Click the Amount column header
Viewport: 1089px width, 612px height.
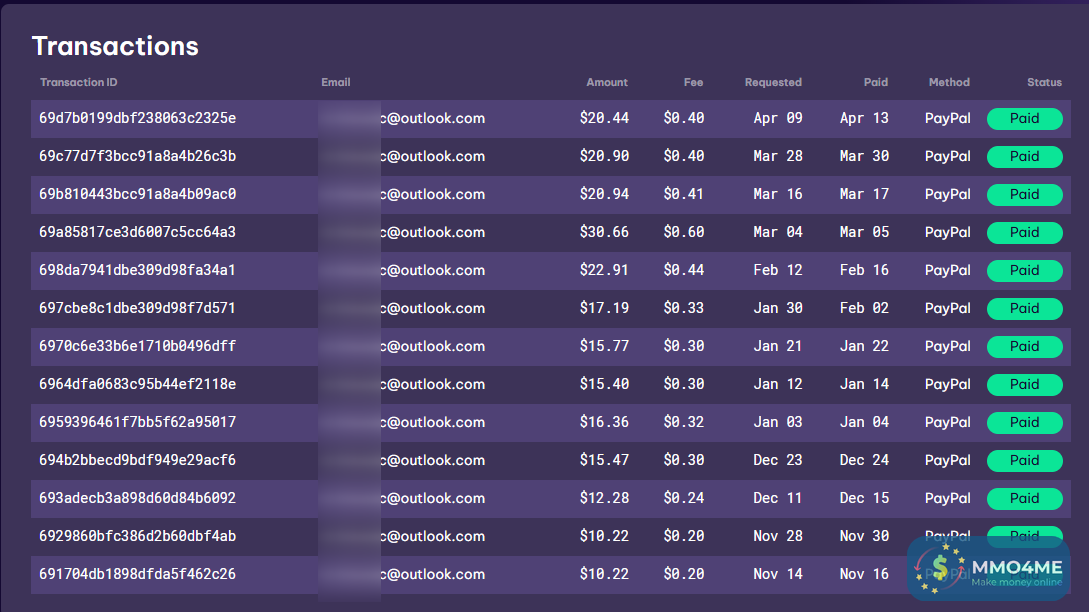[x=607, y=82]
